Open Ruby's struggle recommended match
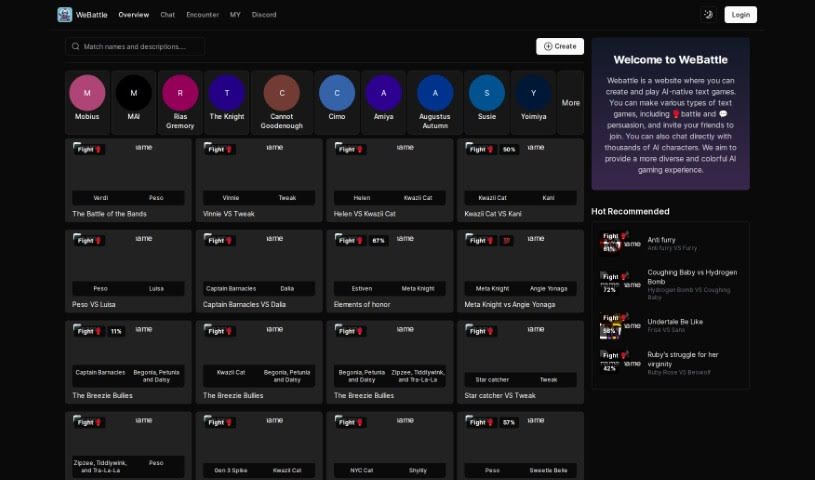Viewport: 815px width, 480px height. tap(682, 359)
